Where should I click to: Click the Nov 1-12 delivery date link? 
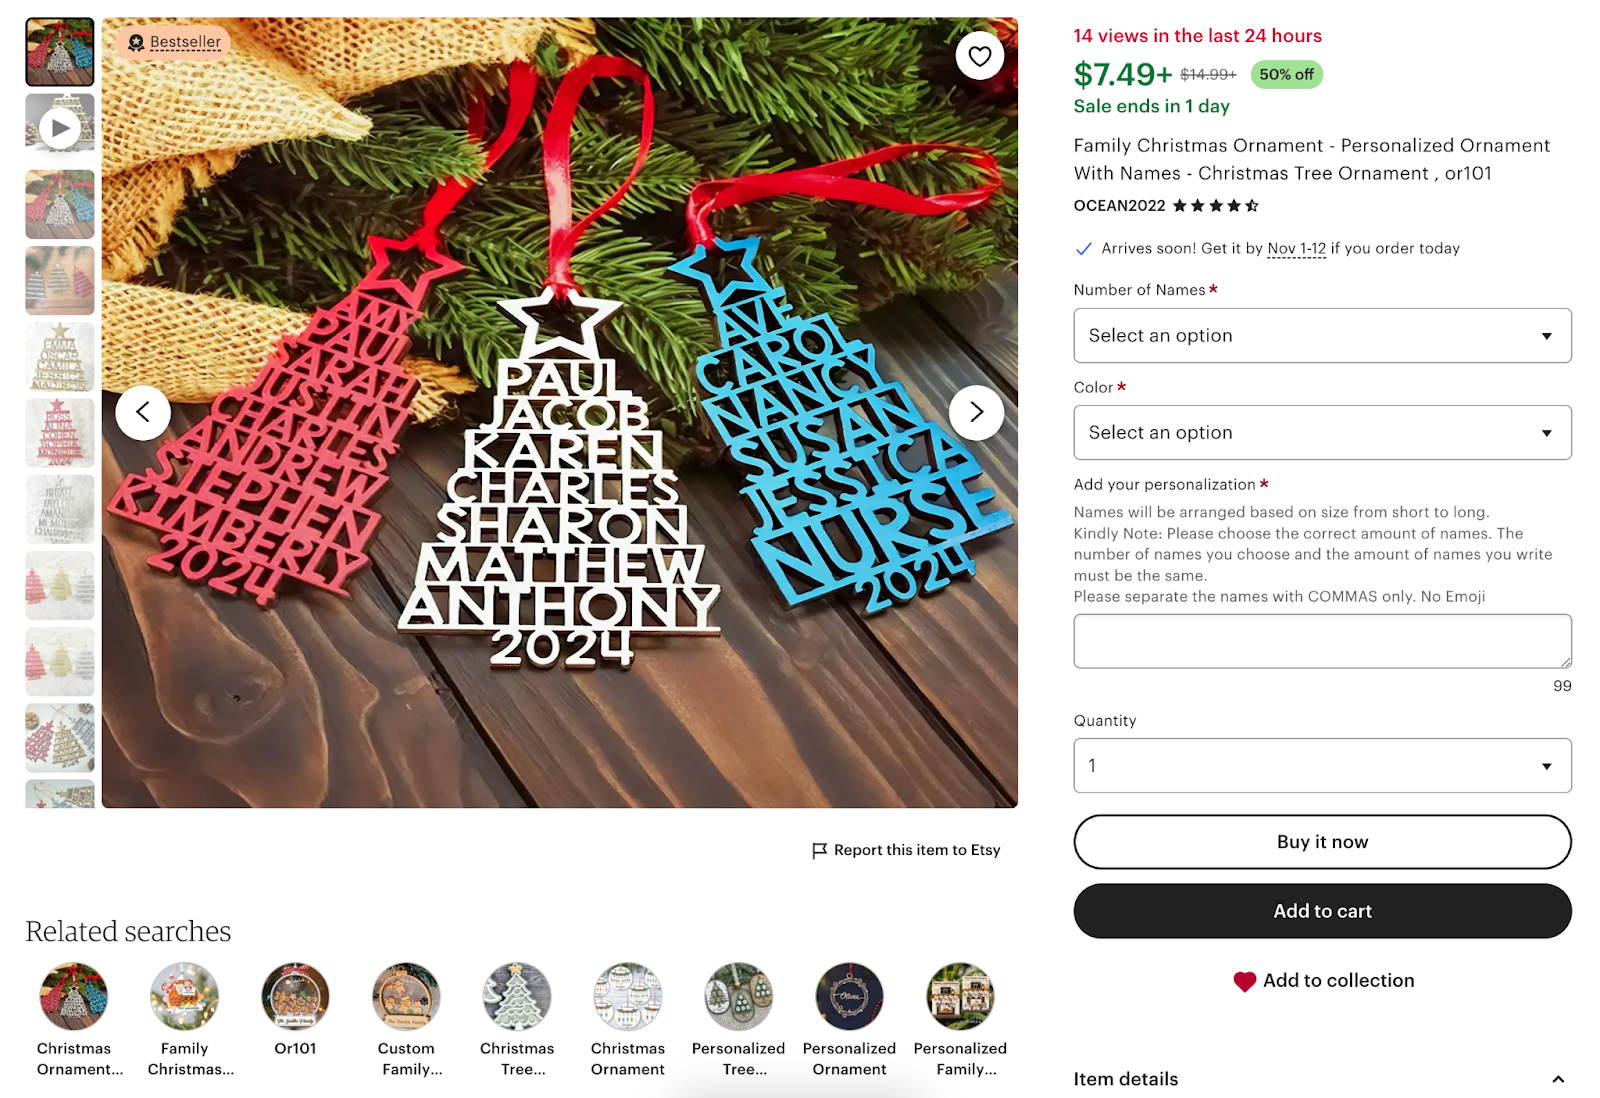click(x=1296, y=248)
